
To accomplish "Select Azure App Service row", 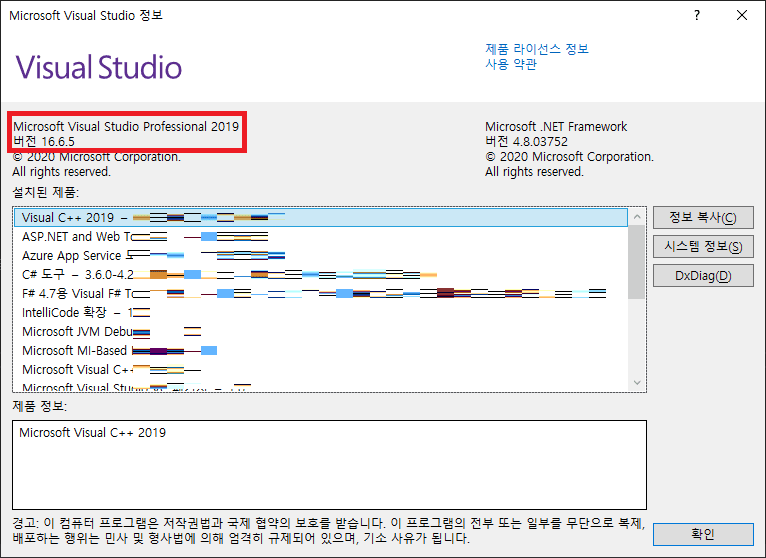I will click(x=321, y=256).
